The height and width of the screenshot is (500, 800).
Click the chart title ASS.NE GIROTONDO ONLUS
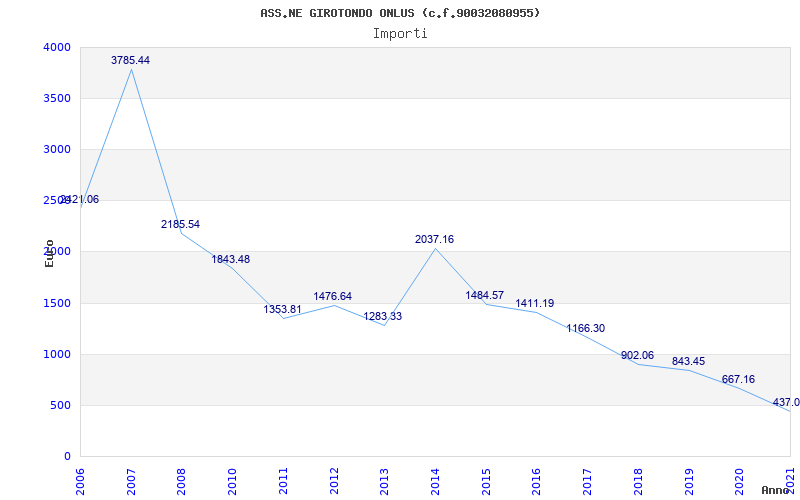tap(399, 13)
